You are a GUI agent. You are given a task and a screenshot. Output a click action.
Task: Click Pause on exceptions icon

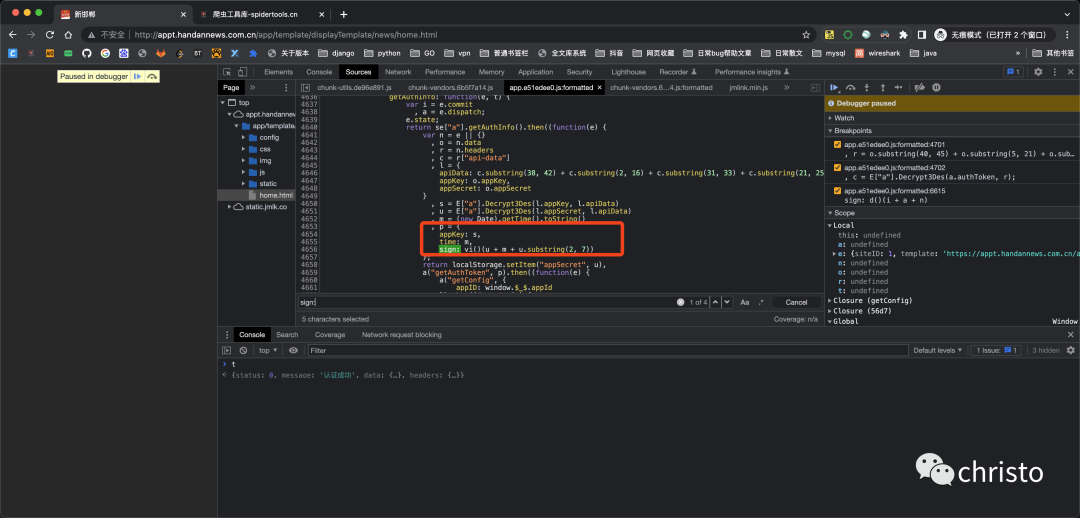pos(937,88)
